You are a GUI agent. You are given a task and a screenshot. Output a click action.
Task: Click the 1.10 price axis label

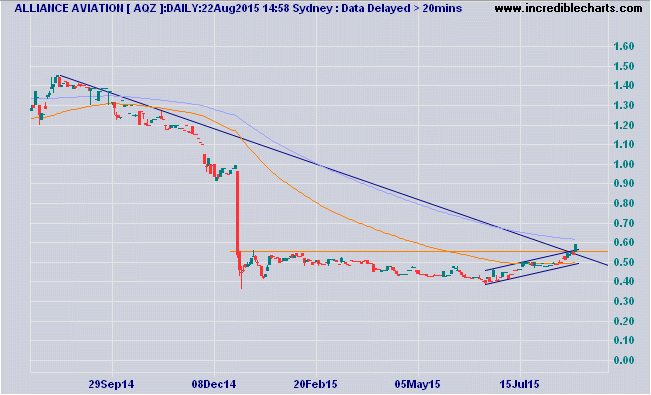point(624,144)
